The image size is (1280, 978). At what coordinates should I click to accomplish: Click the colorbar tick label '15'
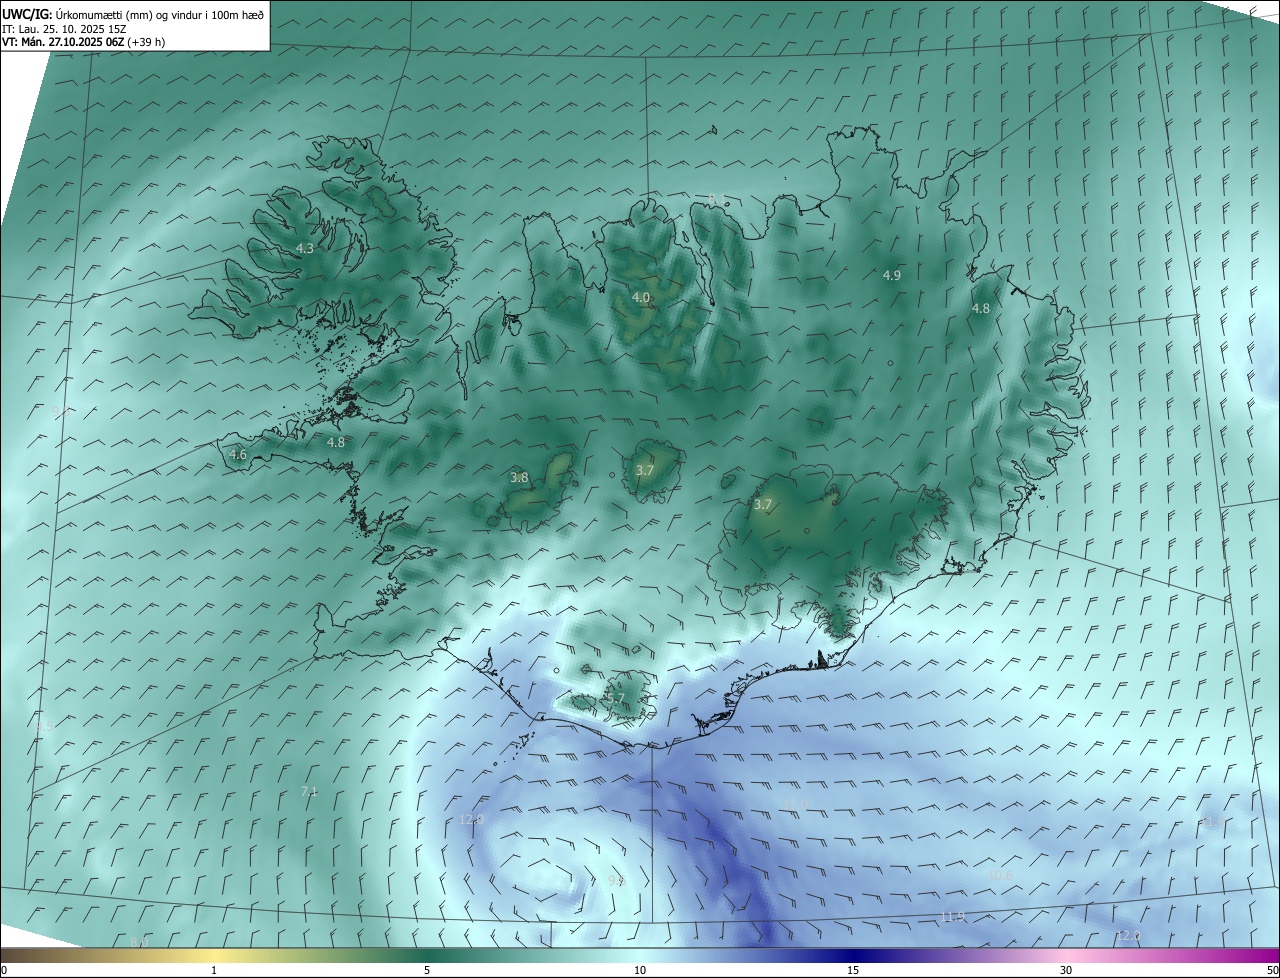(853, 970)
